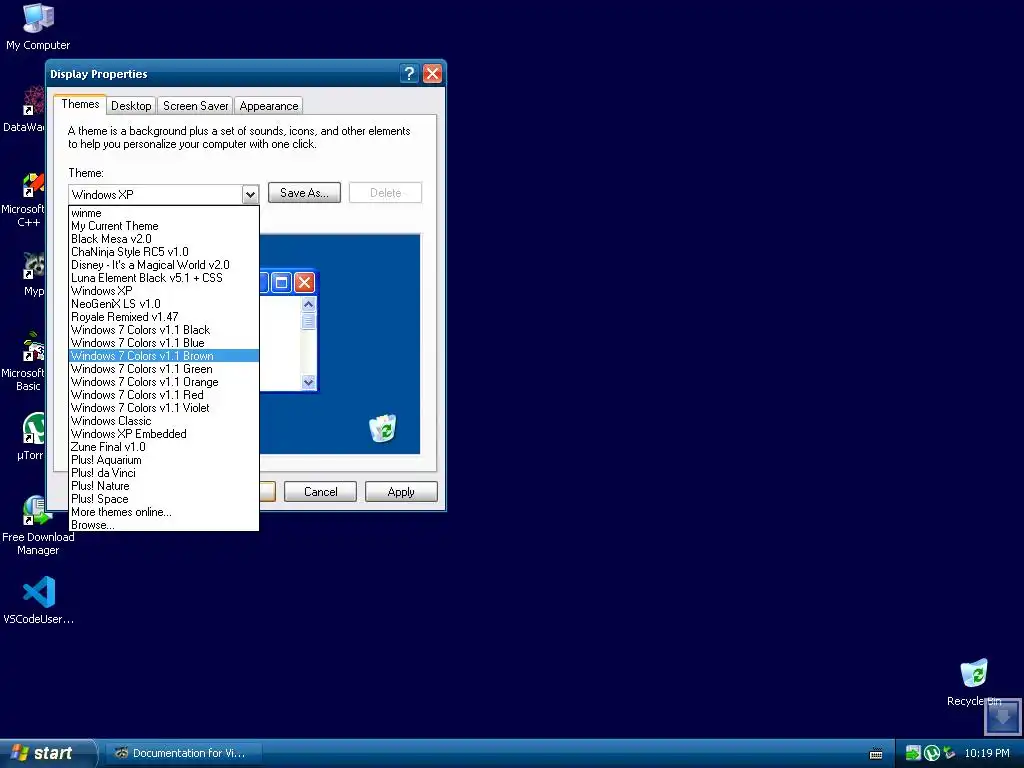Open the VSCodeUser desktop shortcut

(39, 600)
